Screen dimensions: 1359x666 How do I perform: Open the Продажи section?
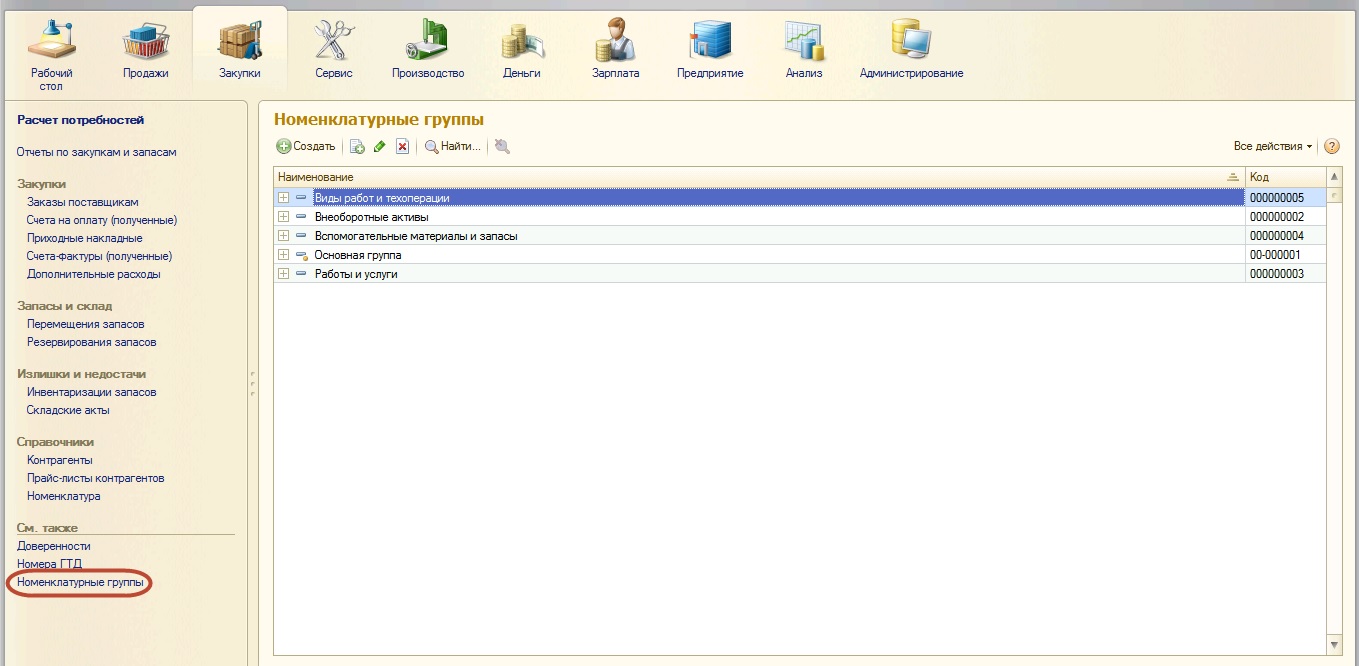click(x=146, y=51)
